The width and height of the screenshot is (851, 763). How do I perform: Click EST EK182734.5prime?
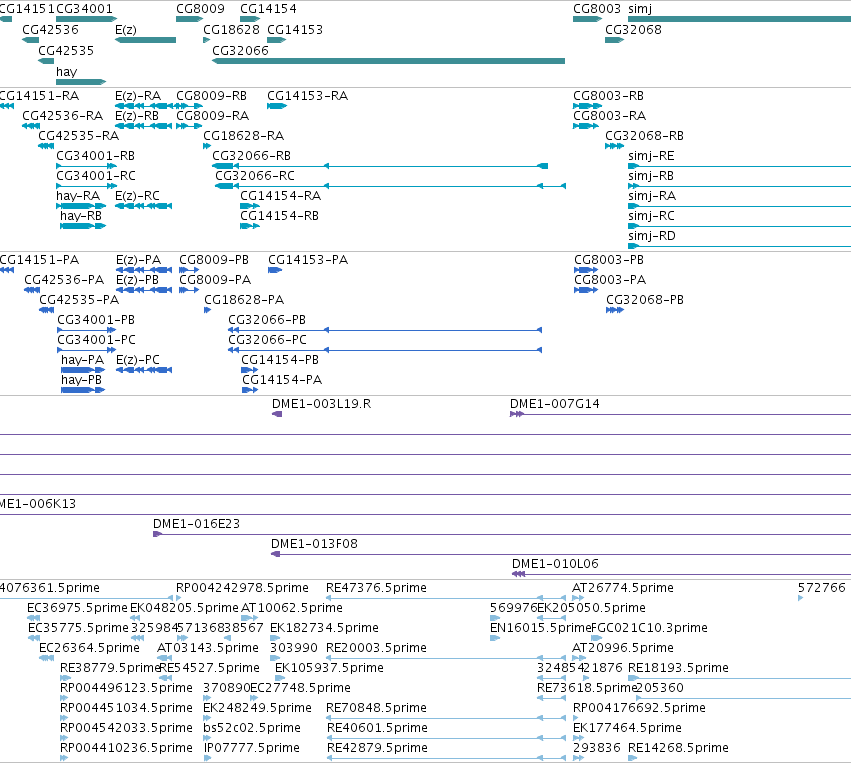tap(324, 628)
